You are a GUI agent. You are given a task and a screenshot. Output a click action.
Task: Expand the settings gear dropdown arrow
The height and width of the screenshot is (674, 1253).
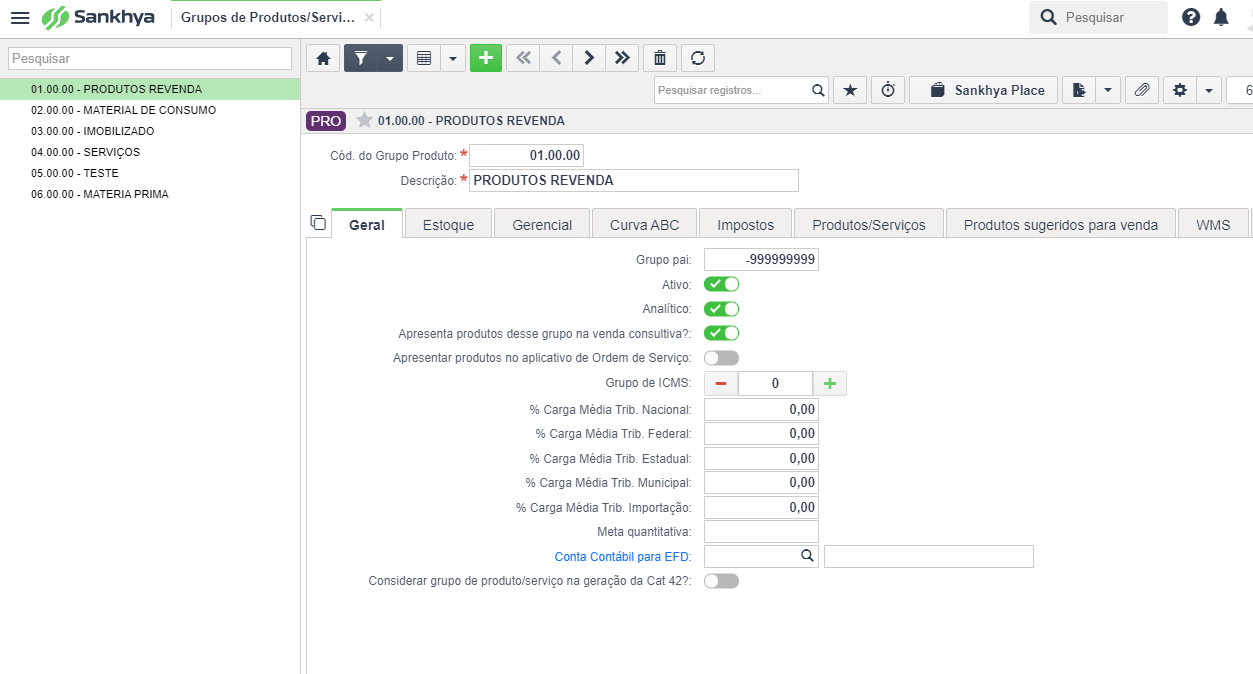(x=1209, y=90)
